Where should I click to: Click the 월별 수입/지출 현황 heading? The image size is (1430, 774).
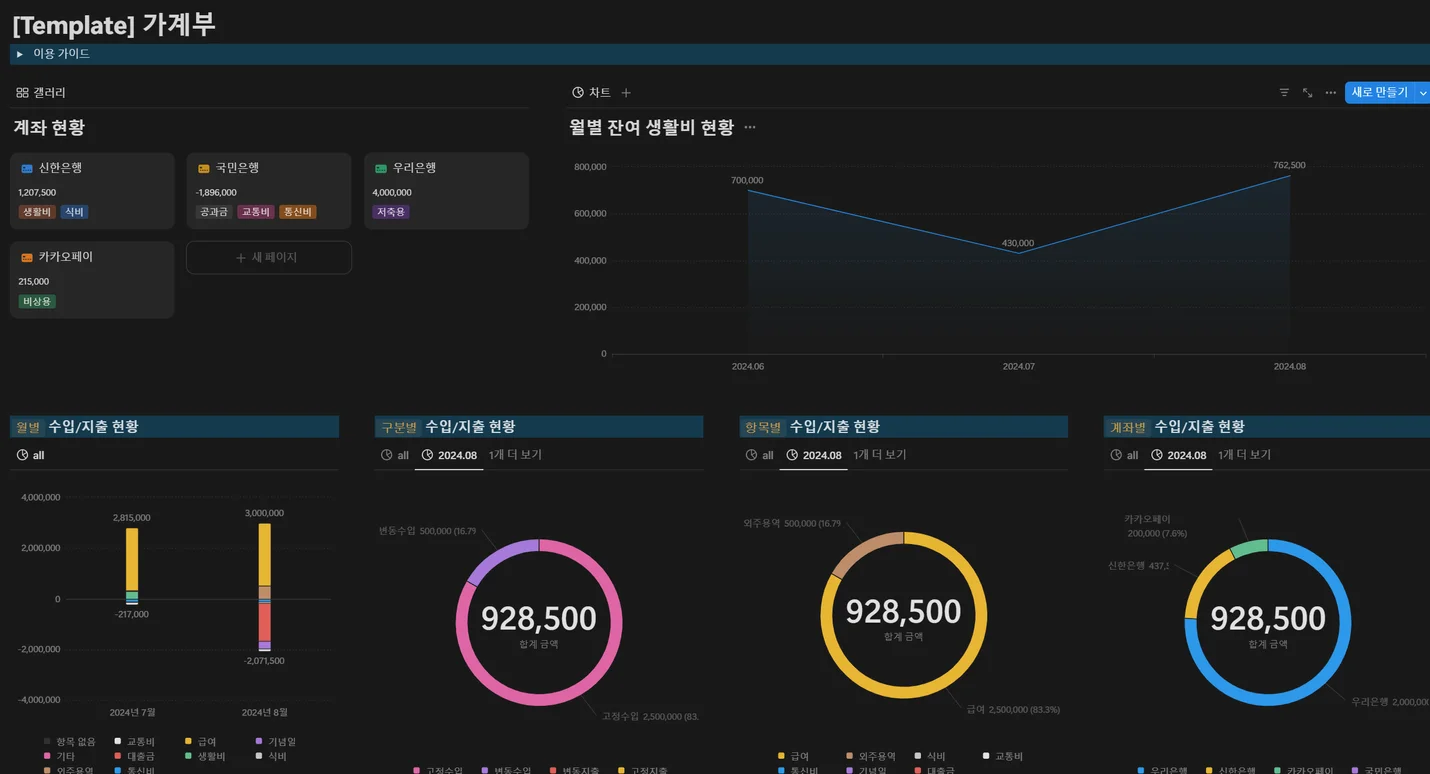(x=77, y=427)
